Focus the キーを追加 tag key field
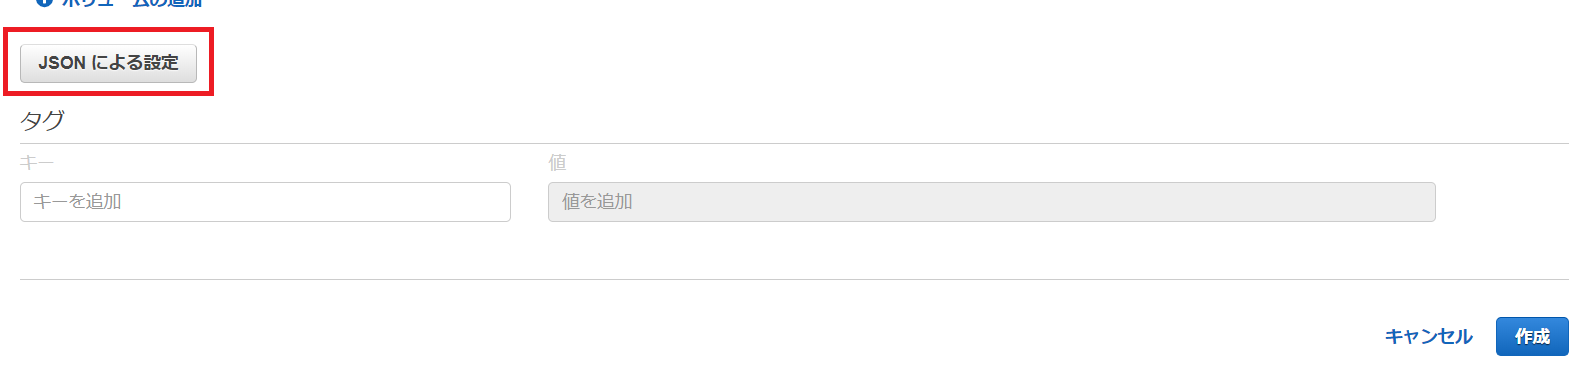 [x=265, y=202]
